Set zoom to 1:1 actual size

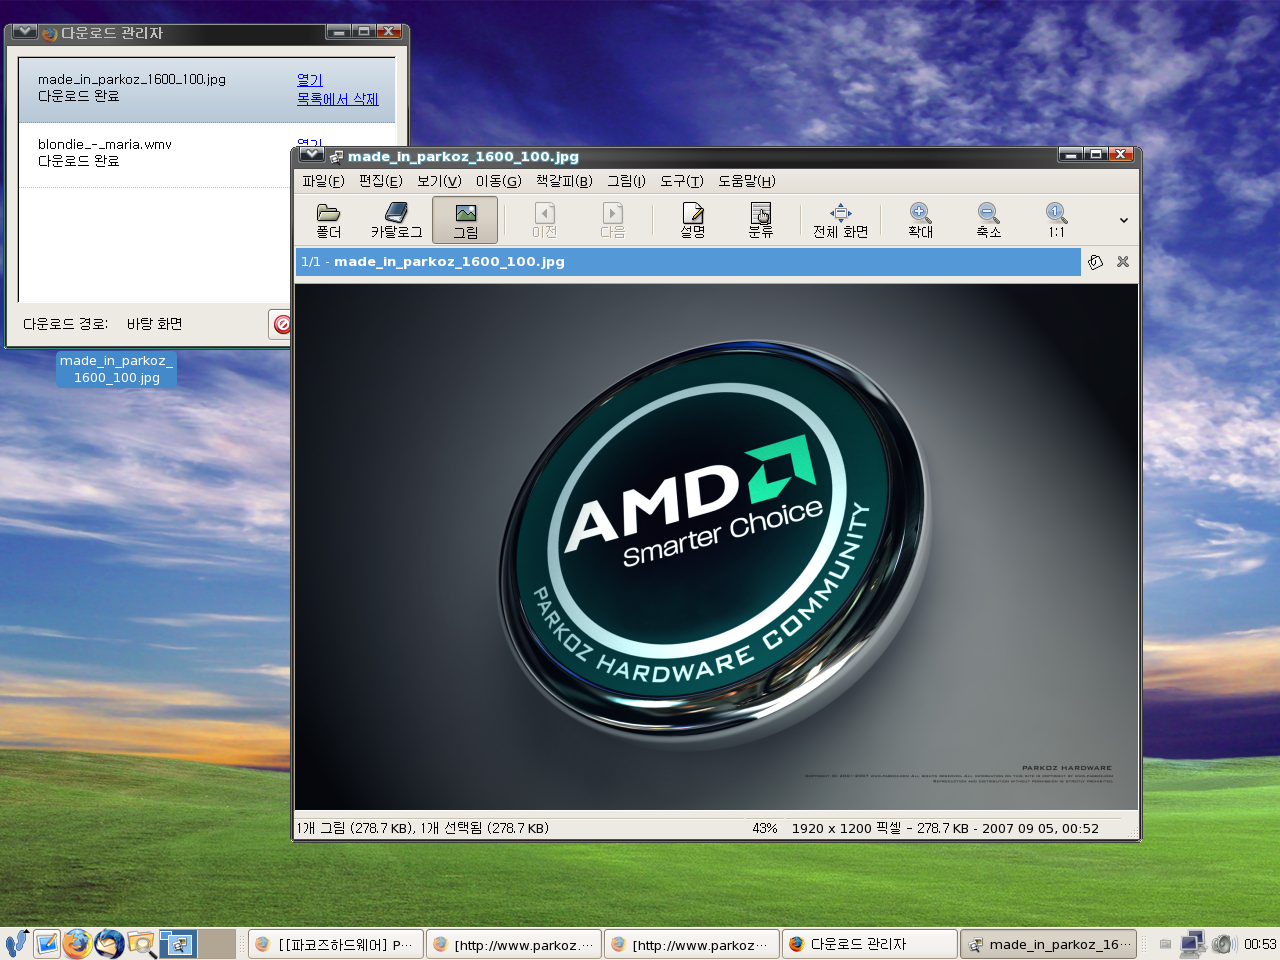(x=1056, y=220)
